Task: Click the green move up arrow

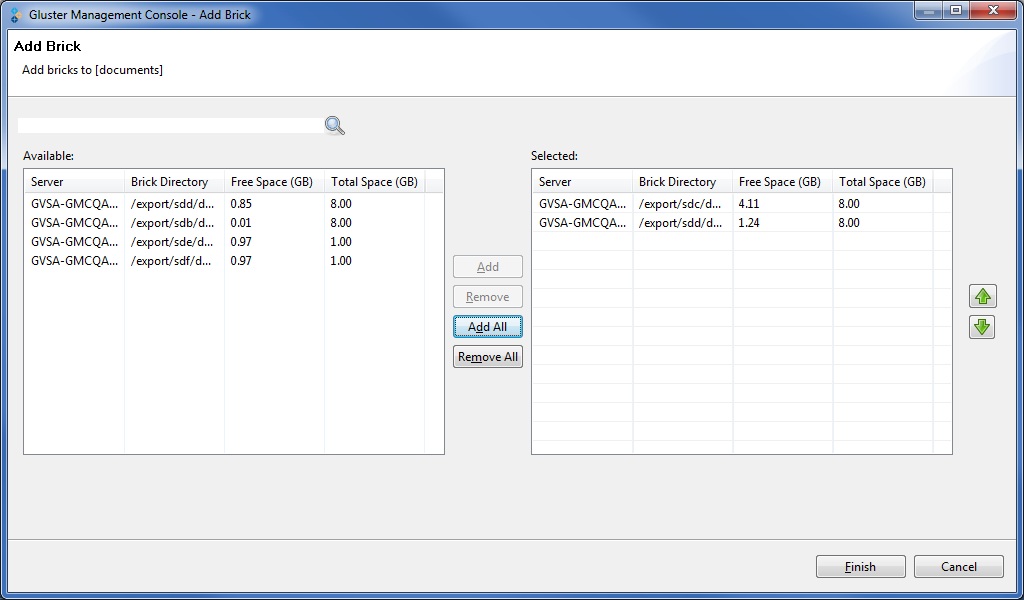Action: [981, 296]
